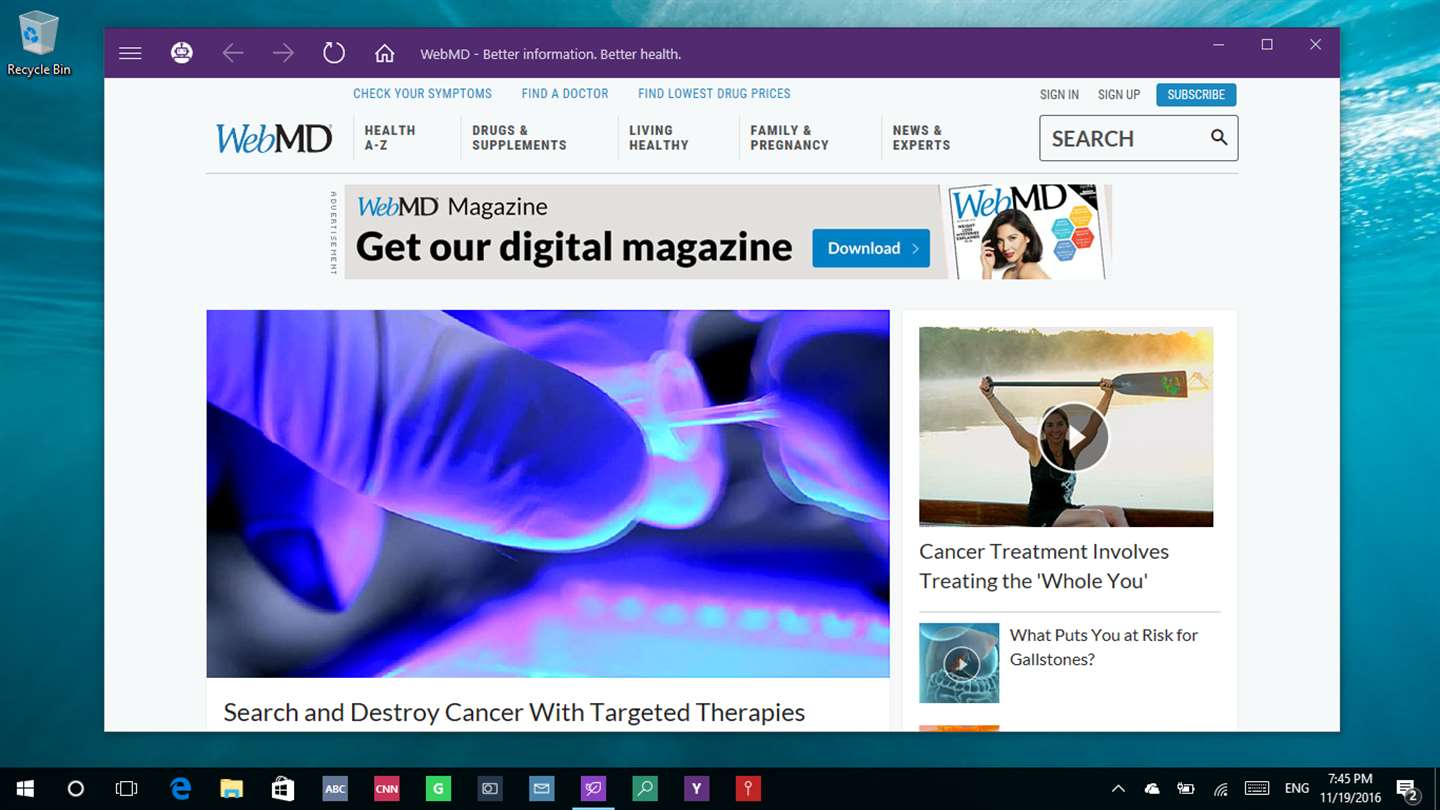The height and width of the screenshot is (810, 1440).
Task: Open the Mail app on the taskbar
Action: pos(541,789)
